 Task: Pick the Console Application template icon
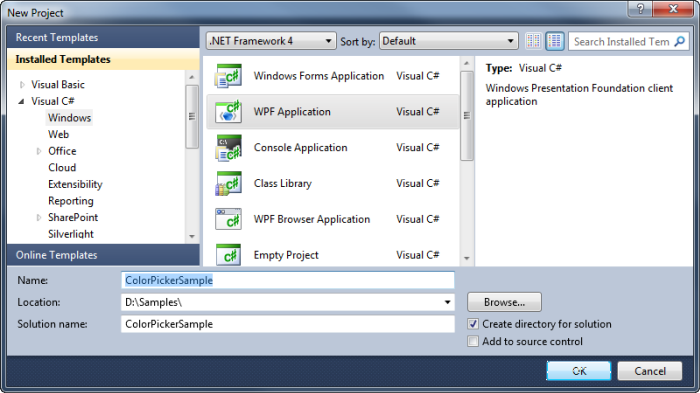click(228, 147)
